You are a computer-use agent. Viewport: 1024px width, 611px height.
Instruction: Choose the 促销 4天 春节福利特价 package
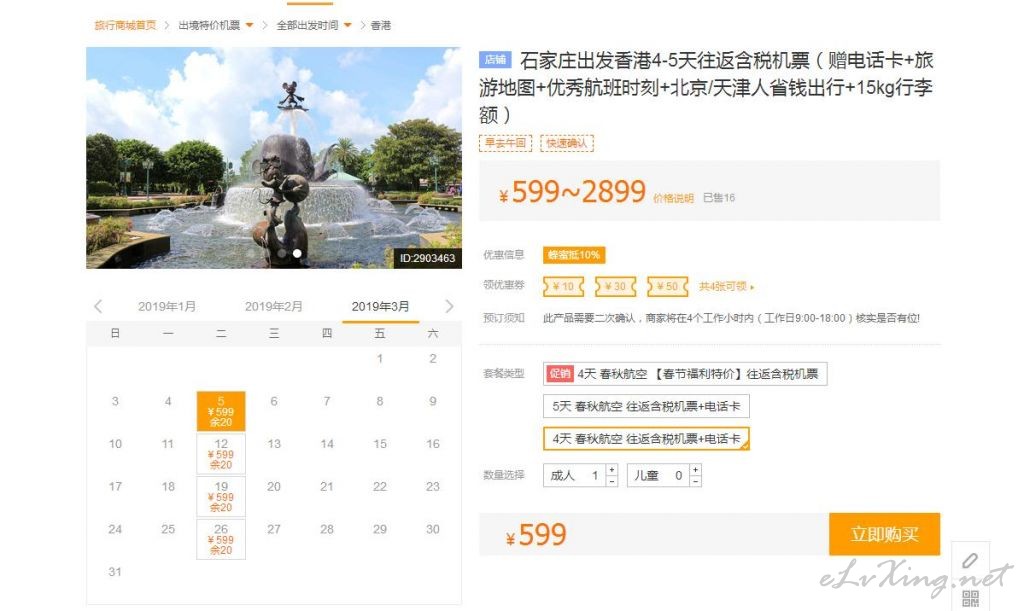[685, 374]
